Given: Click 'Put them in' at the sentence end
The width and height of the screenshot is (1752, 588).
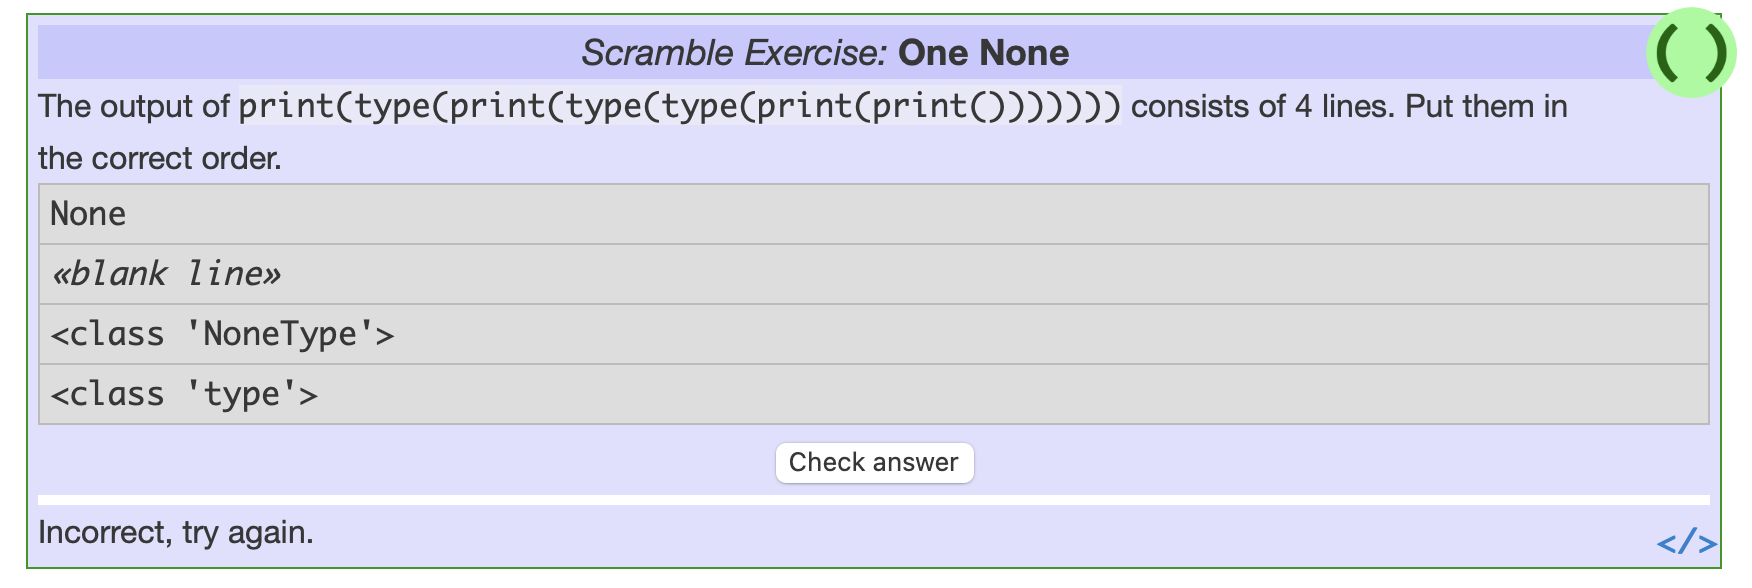Looking at the screenshot, I should pyautogui.click(x=1486, y=106).
